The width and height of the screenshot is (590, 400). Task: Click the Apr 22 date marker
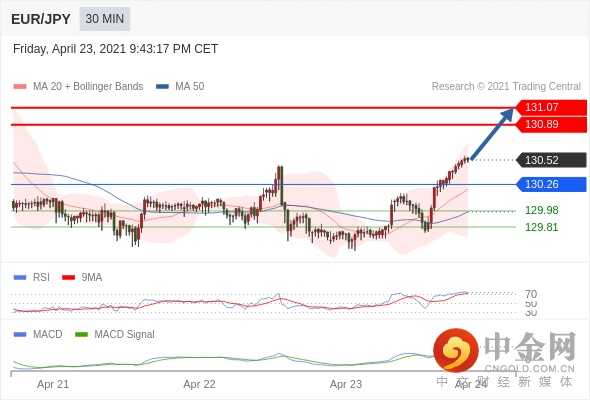(199, 384)
